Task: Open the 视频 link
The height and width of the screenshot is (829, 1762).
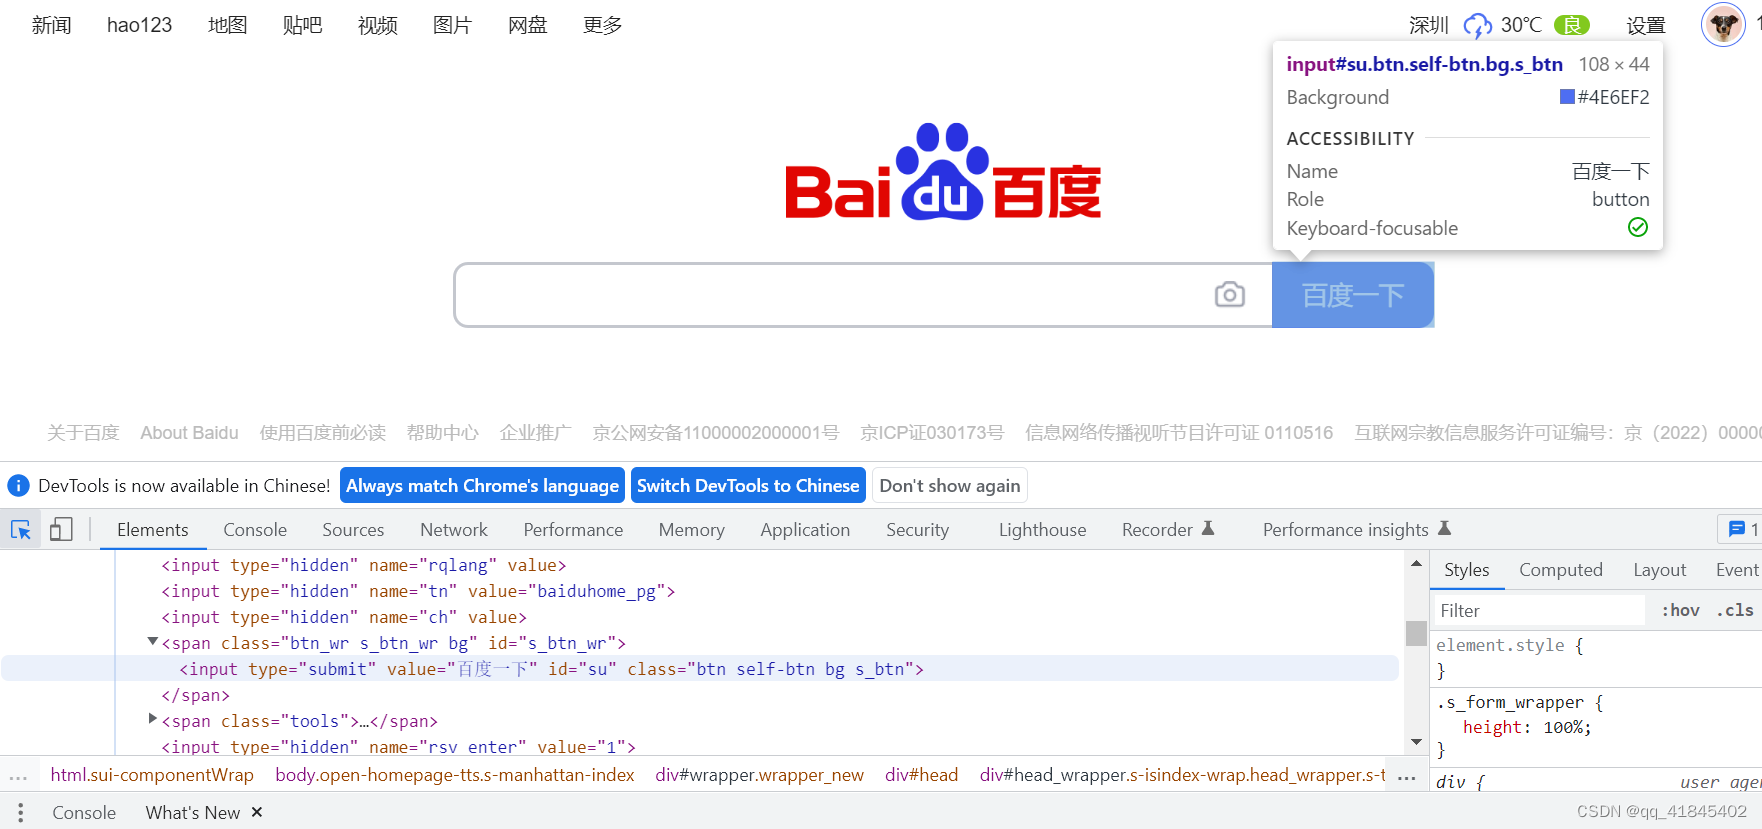Action: pyautogui.click(x=377, y=25)
